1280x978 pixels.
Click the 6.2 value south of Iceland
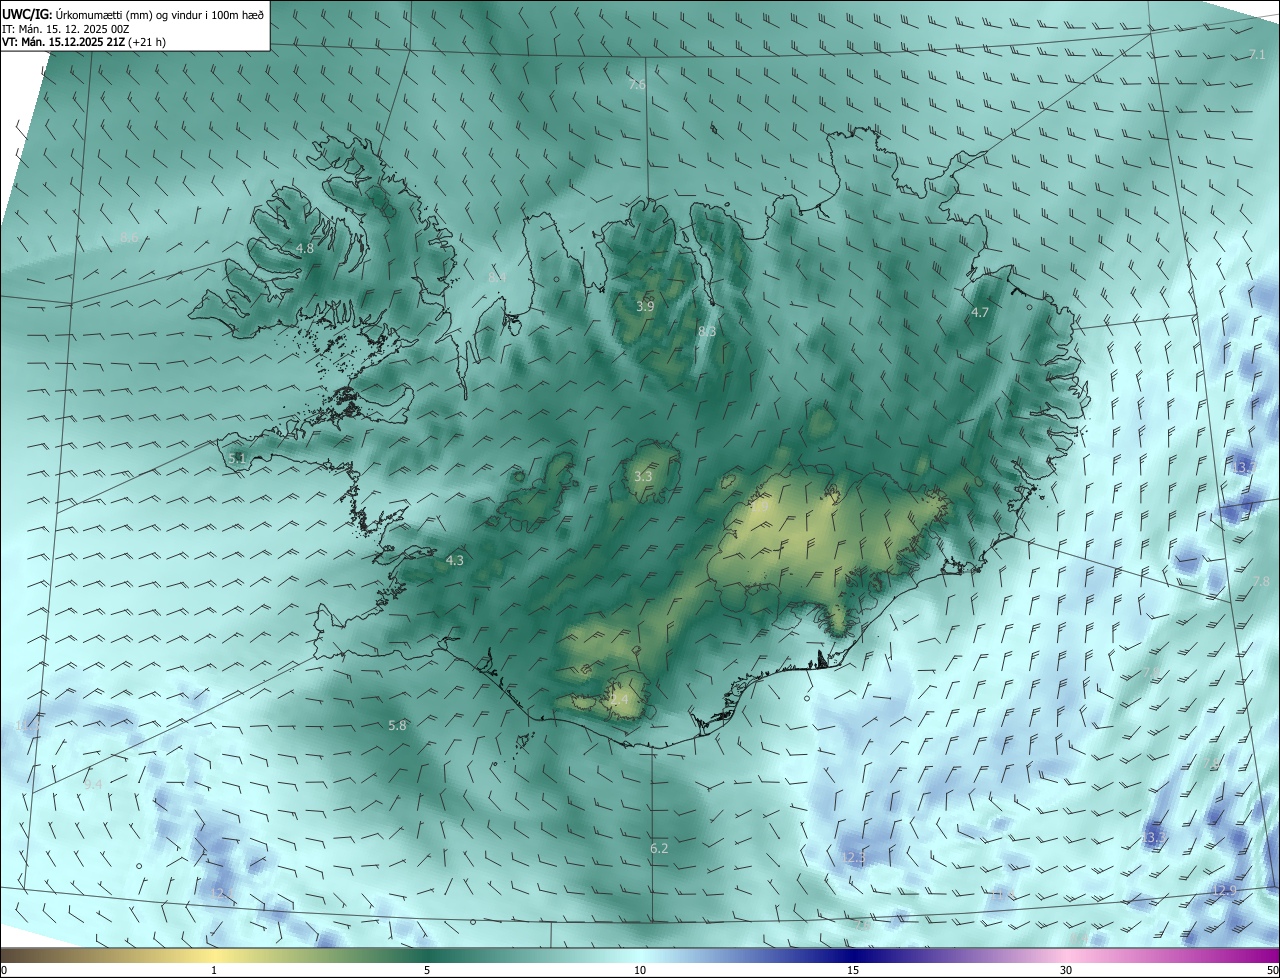click(659, 849)
